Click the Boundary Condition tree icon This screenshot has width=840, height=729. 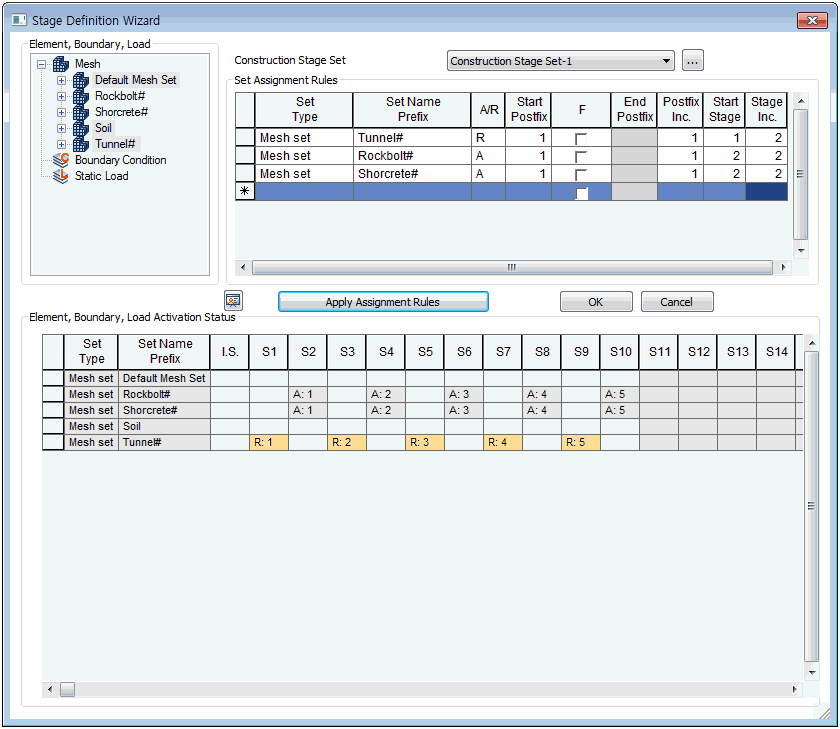(61, 160)
